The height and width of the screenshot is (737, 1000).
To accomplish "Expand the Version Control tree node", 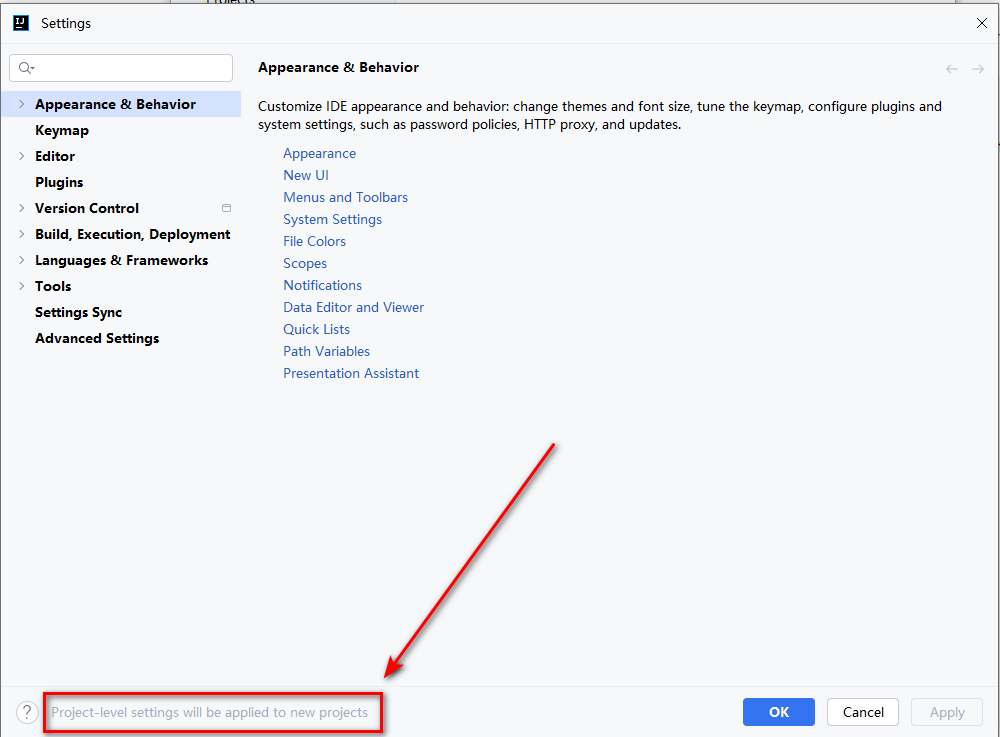I will [x=22, y=208].
